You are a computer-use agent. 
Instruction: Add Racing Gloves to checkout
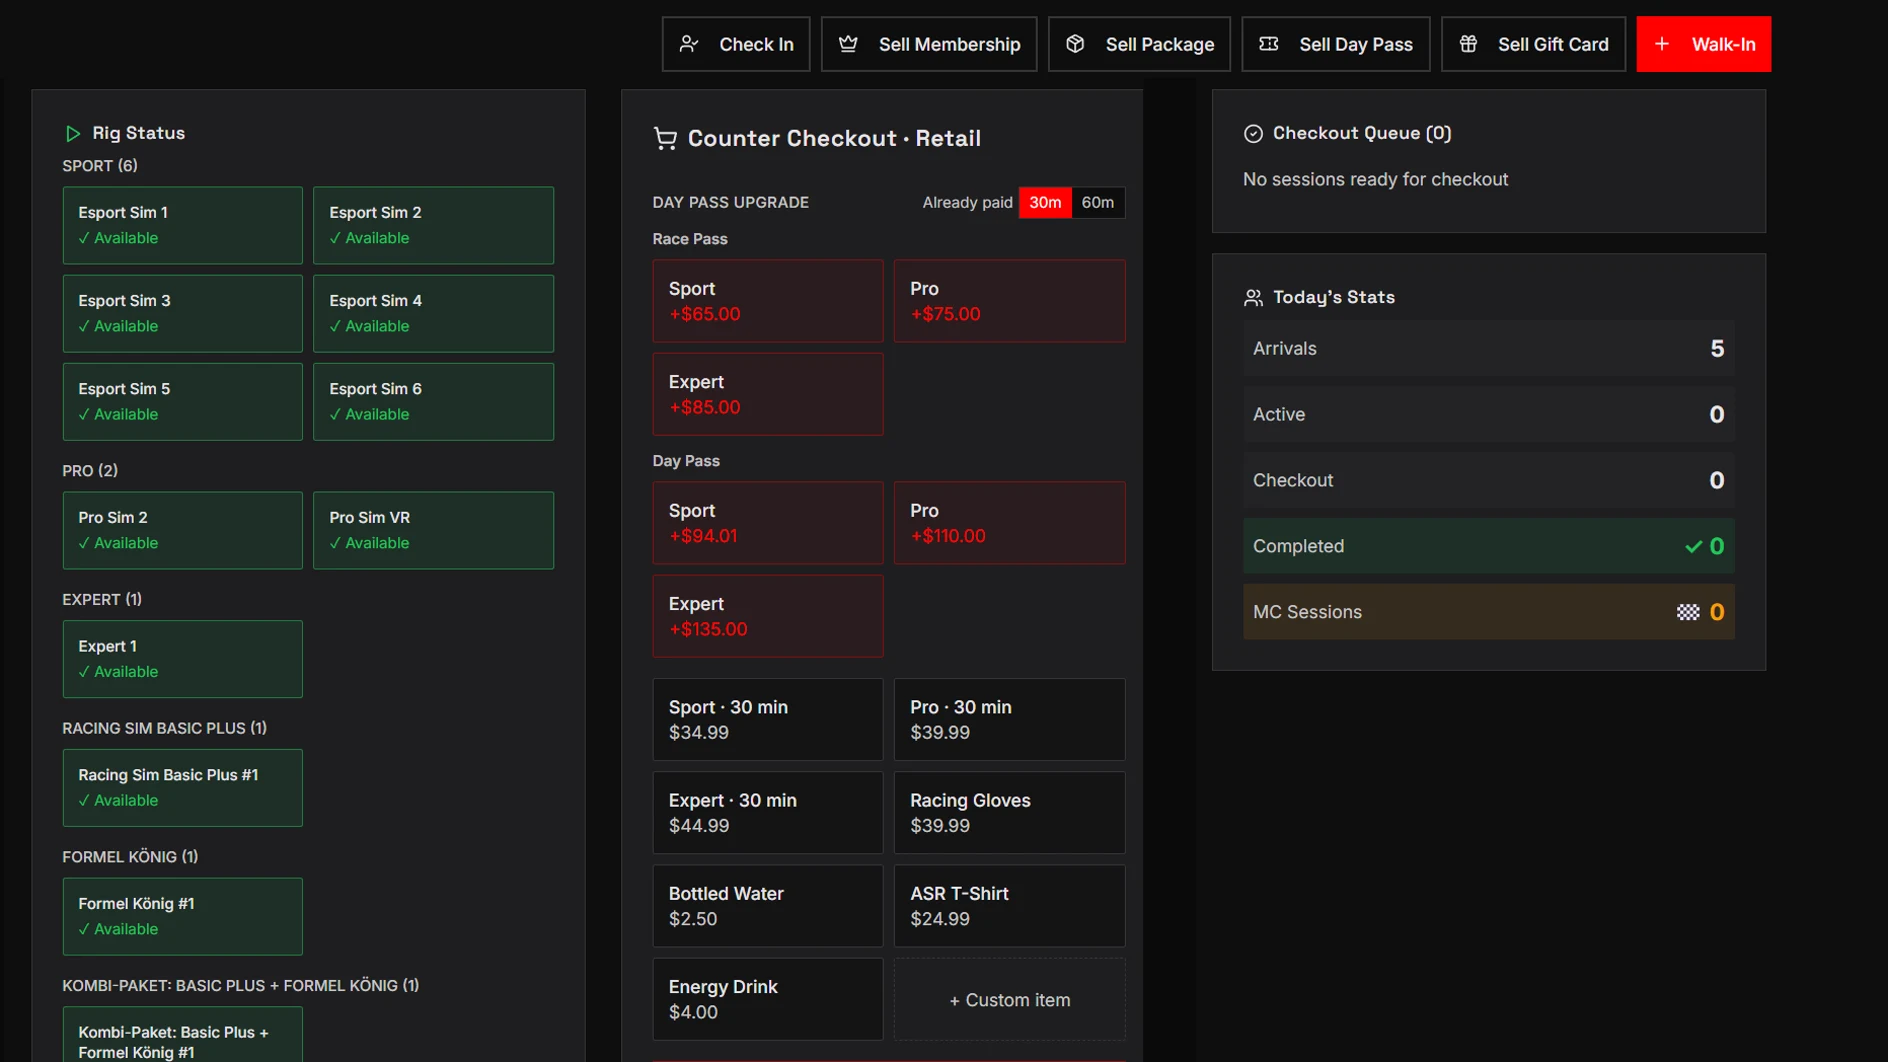1009,813
